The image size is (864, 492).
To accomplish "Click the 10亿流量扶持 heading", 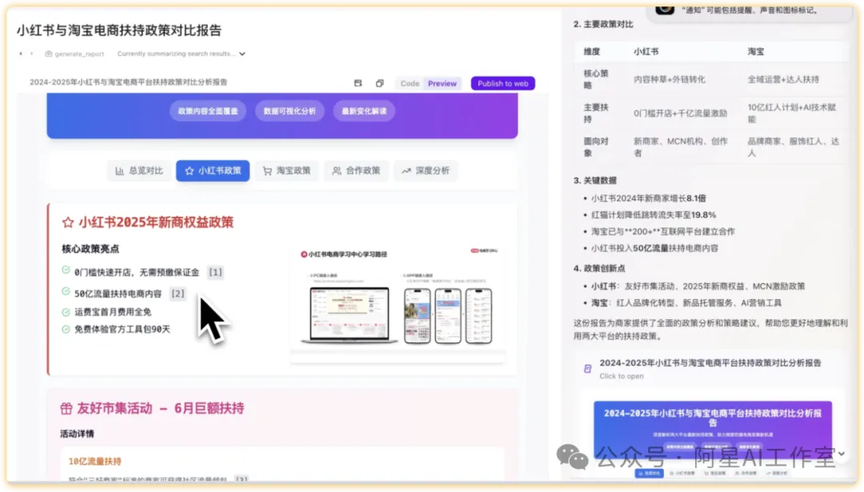I will (95, 461).
